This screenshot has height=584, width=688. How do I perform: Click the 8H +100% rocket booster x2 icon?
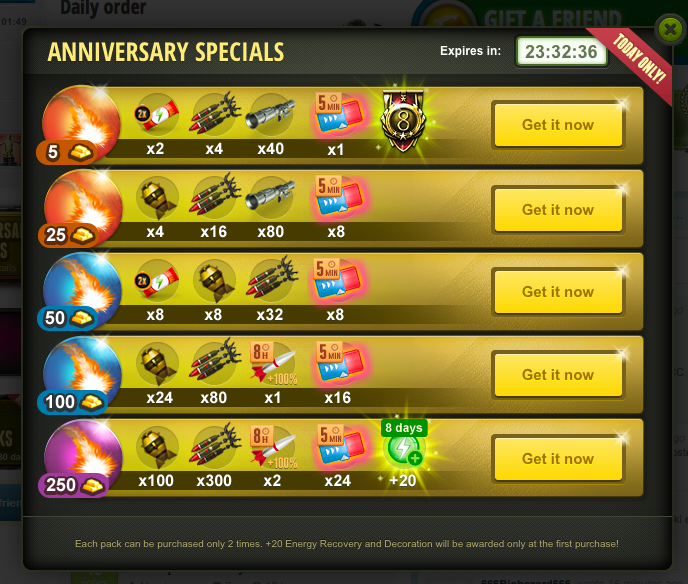click(273, 447)
